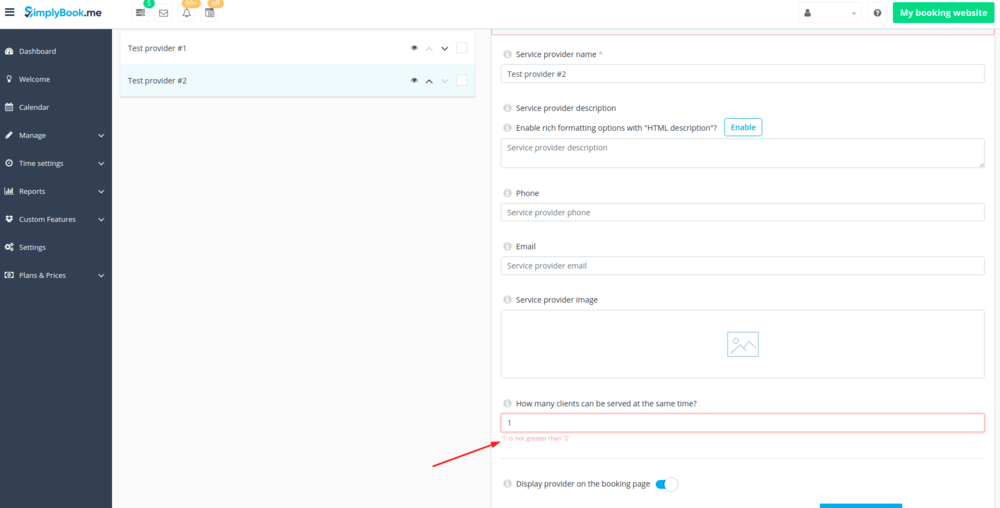Click Enable for HTML description
The width and height of the screenshot is (1000, 508).
tap(742, 127)
